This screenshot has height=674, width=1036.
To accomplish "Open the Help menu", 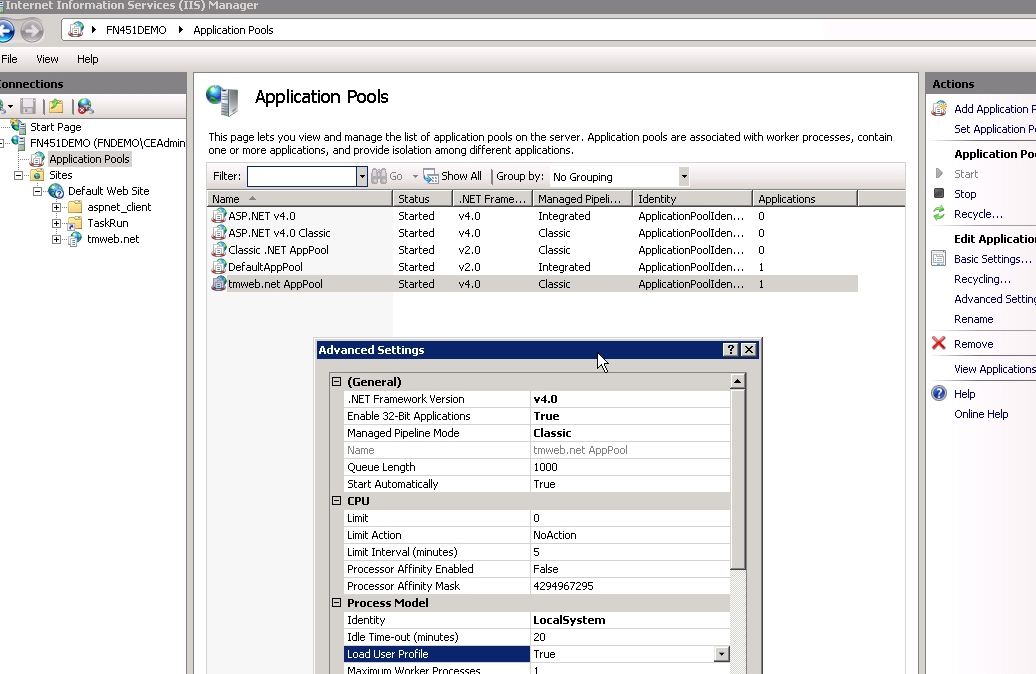I will [x=87, y=59].
